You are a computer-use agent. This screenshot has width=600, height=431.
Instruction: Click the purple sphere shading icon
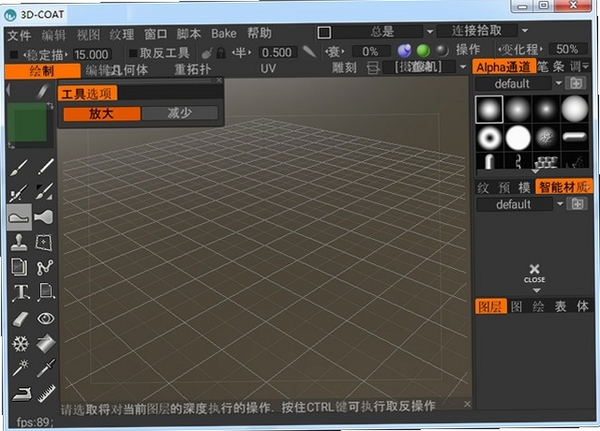pos(404,51)
